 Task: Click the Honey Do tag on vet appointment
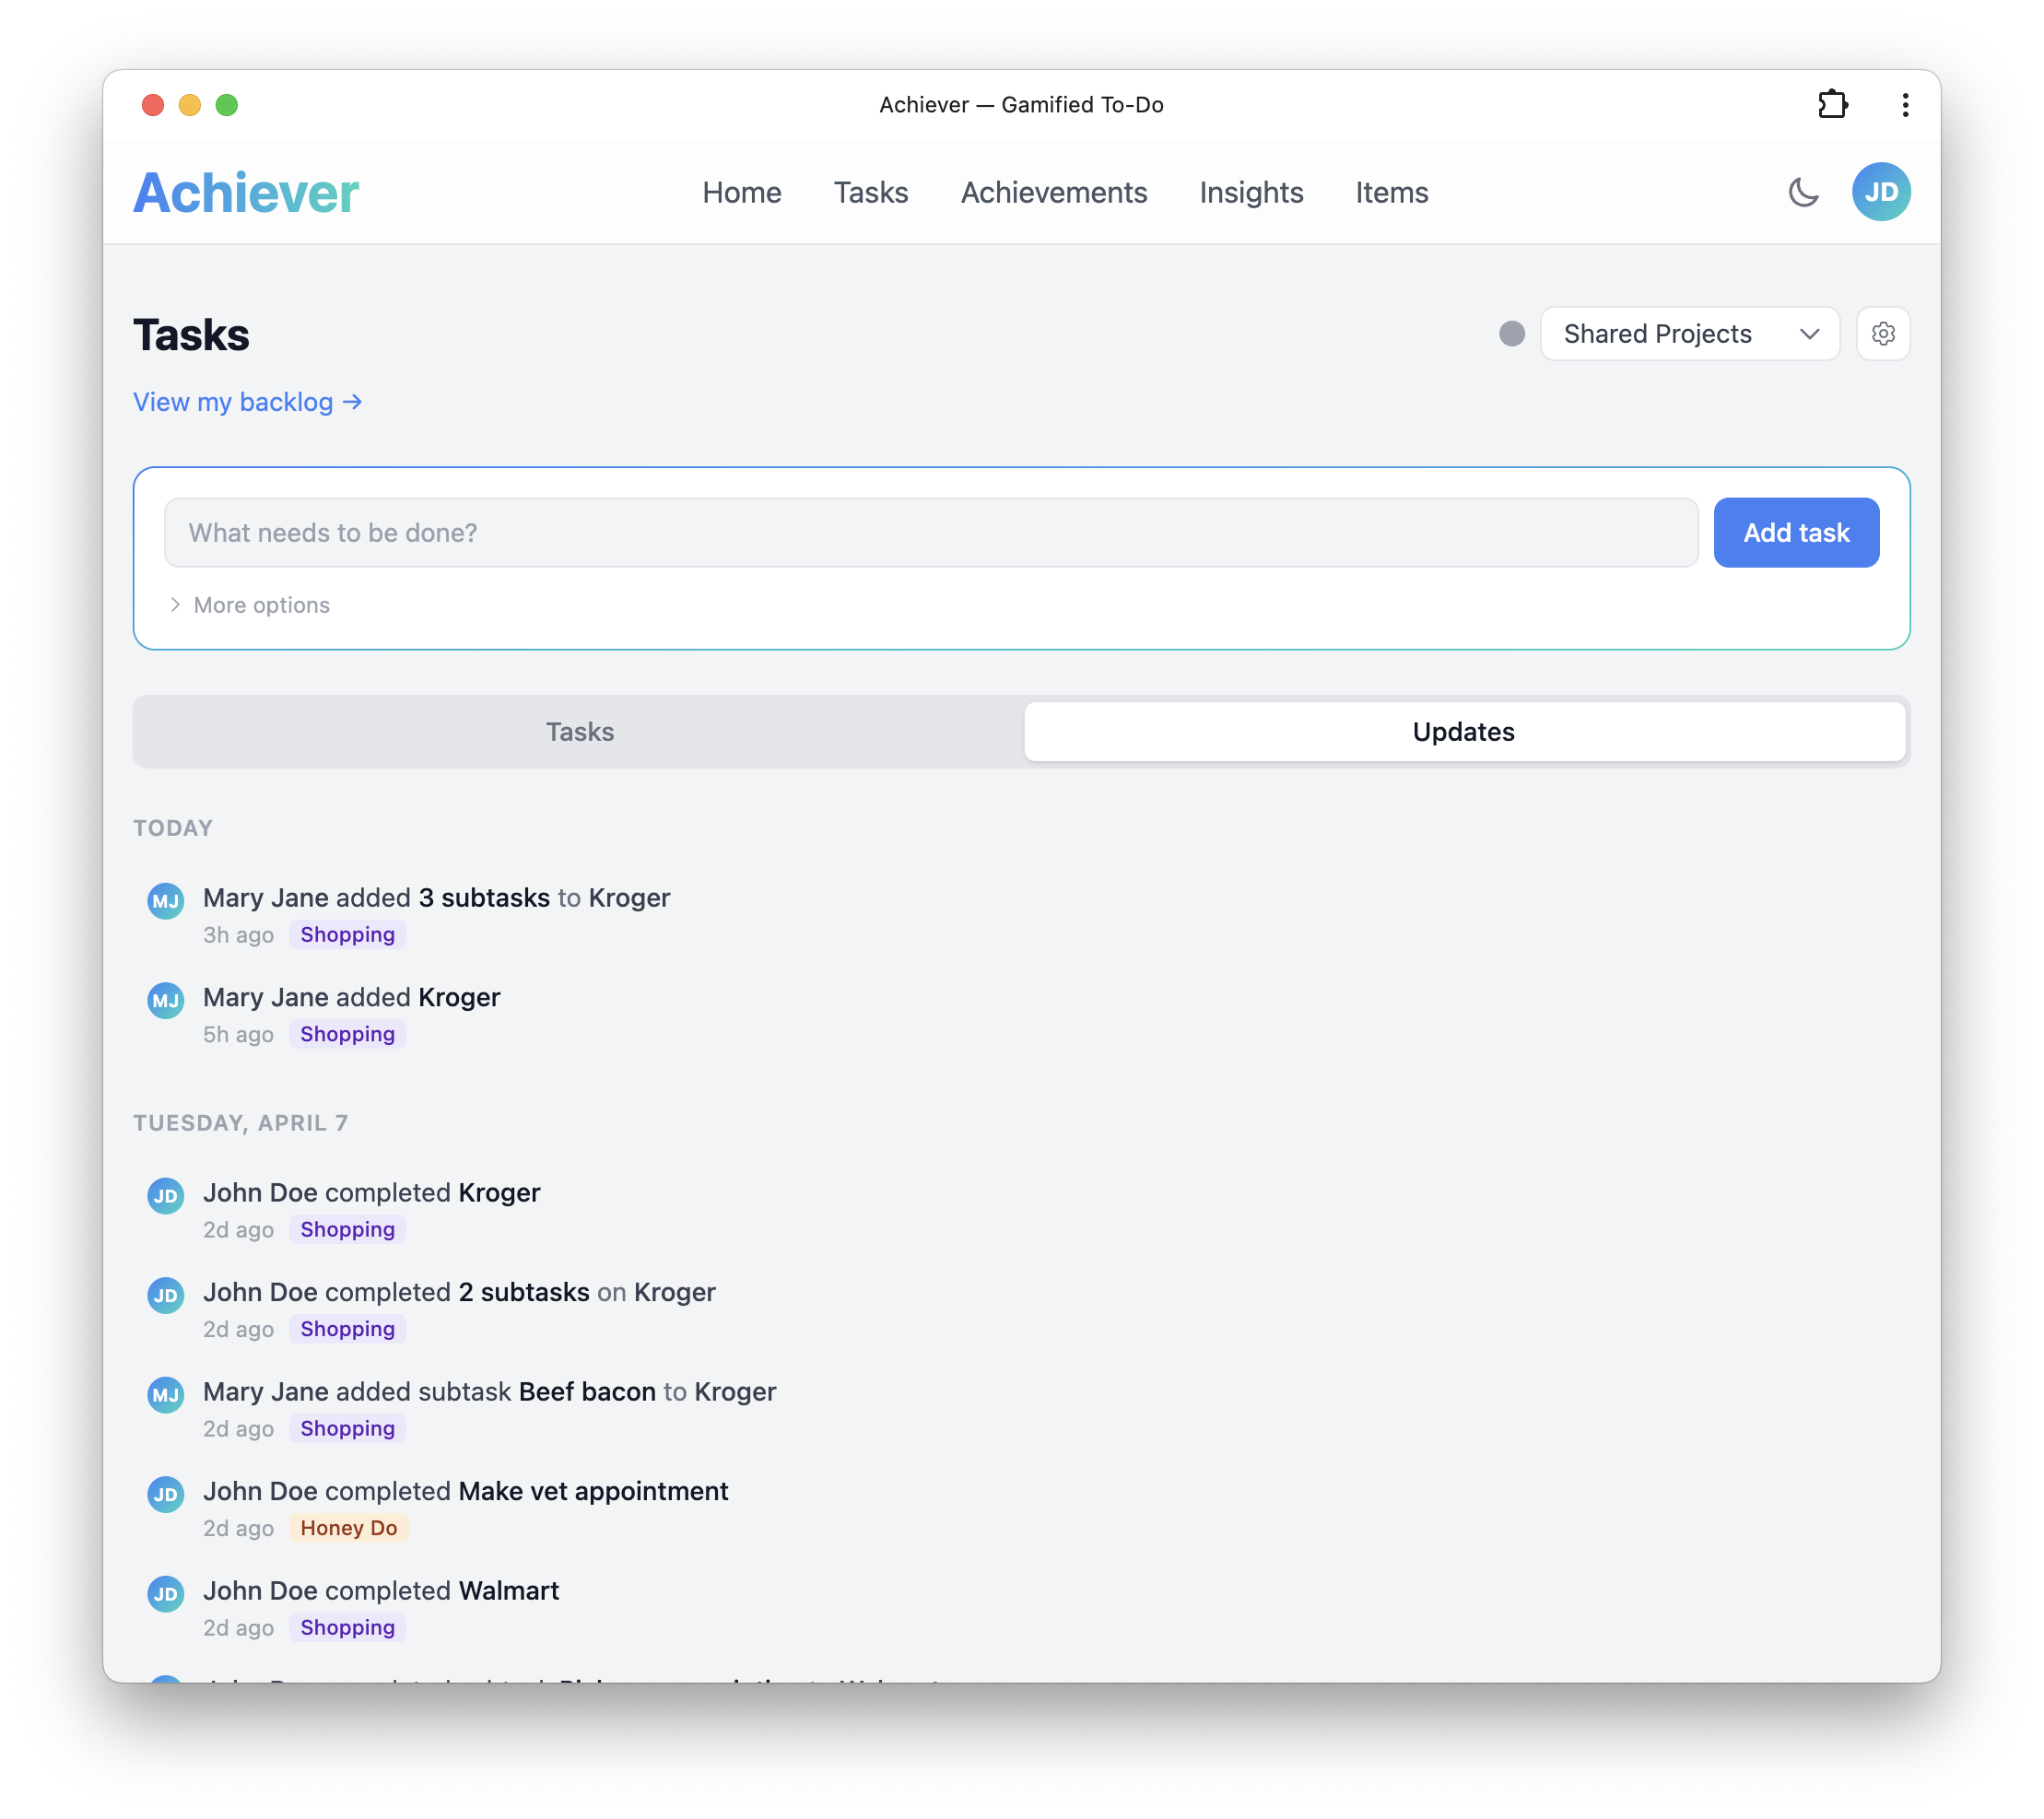349,1528
